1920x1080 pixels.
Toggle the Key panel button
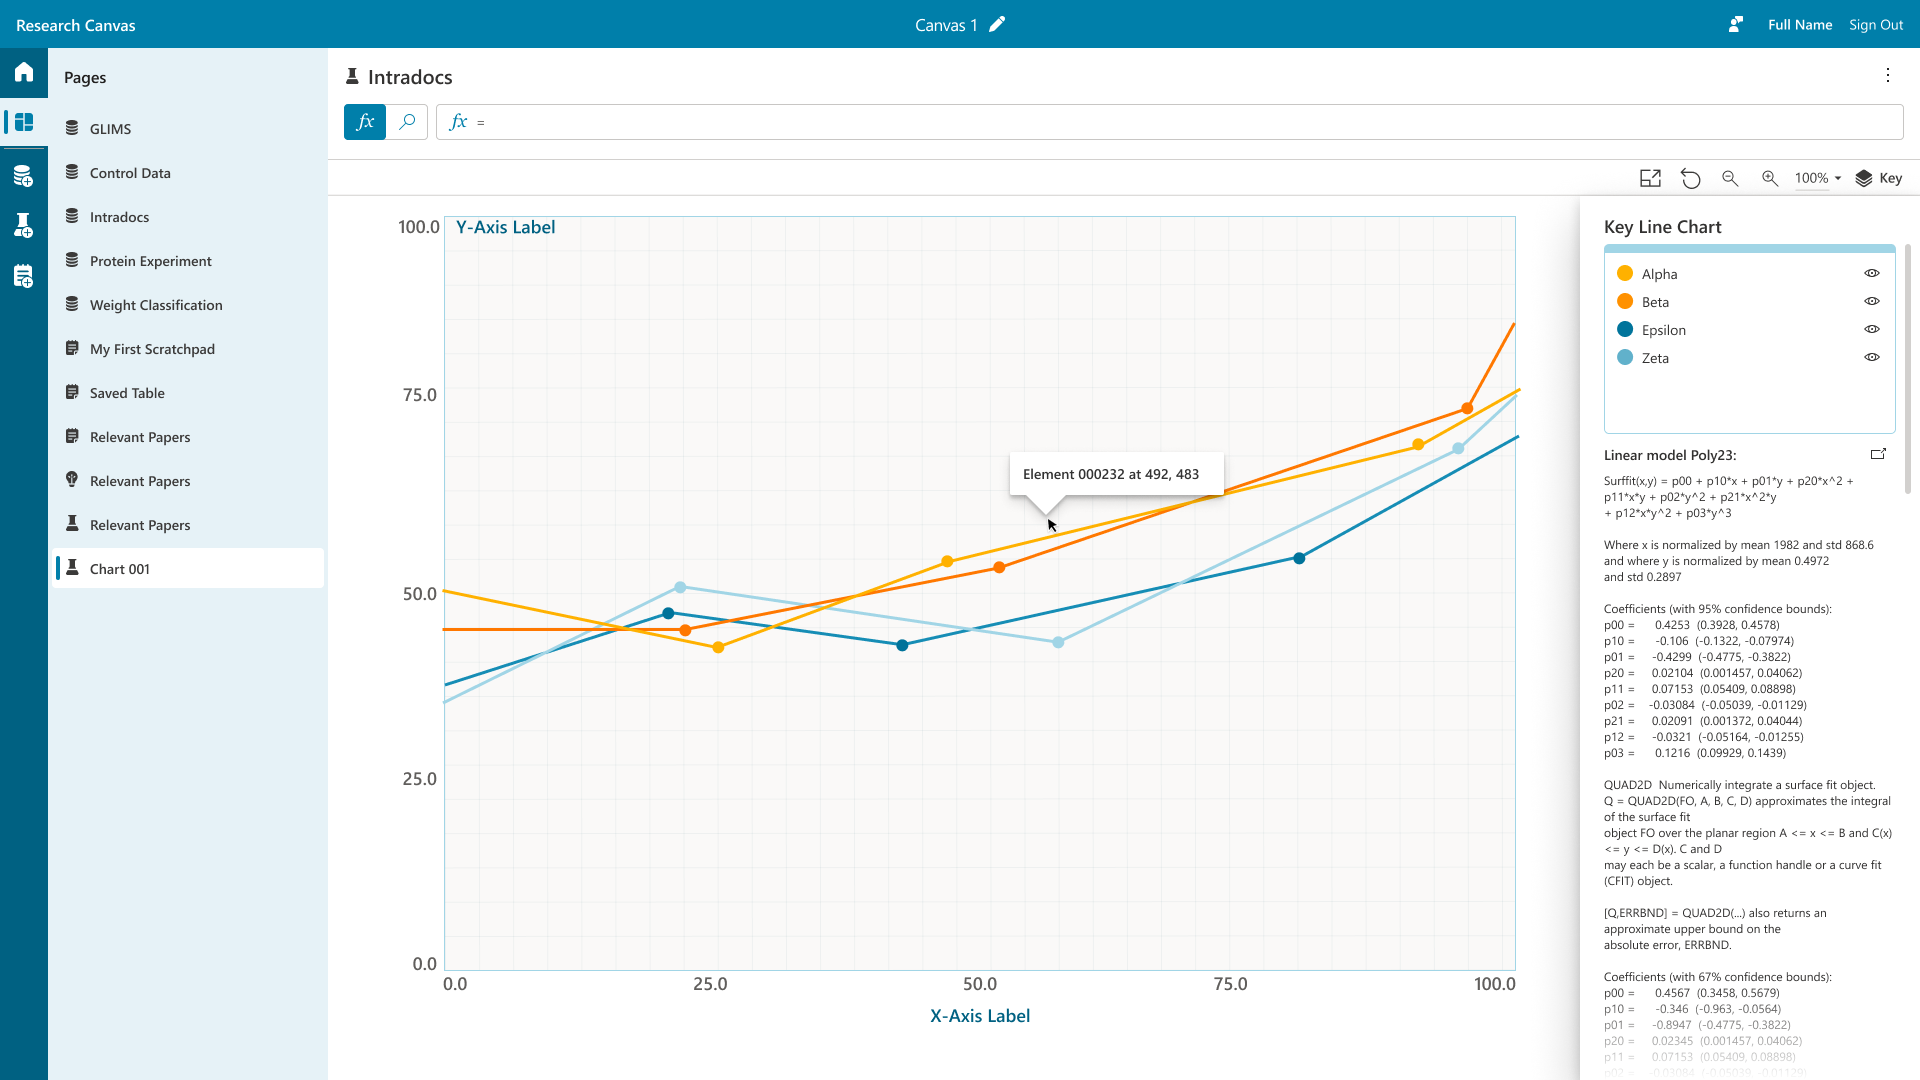coord(1879,178)
